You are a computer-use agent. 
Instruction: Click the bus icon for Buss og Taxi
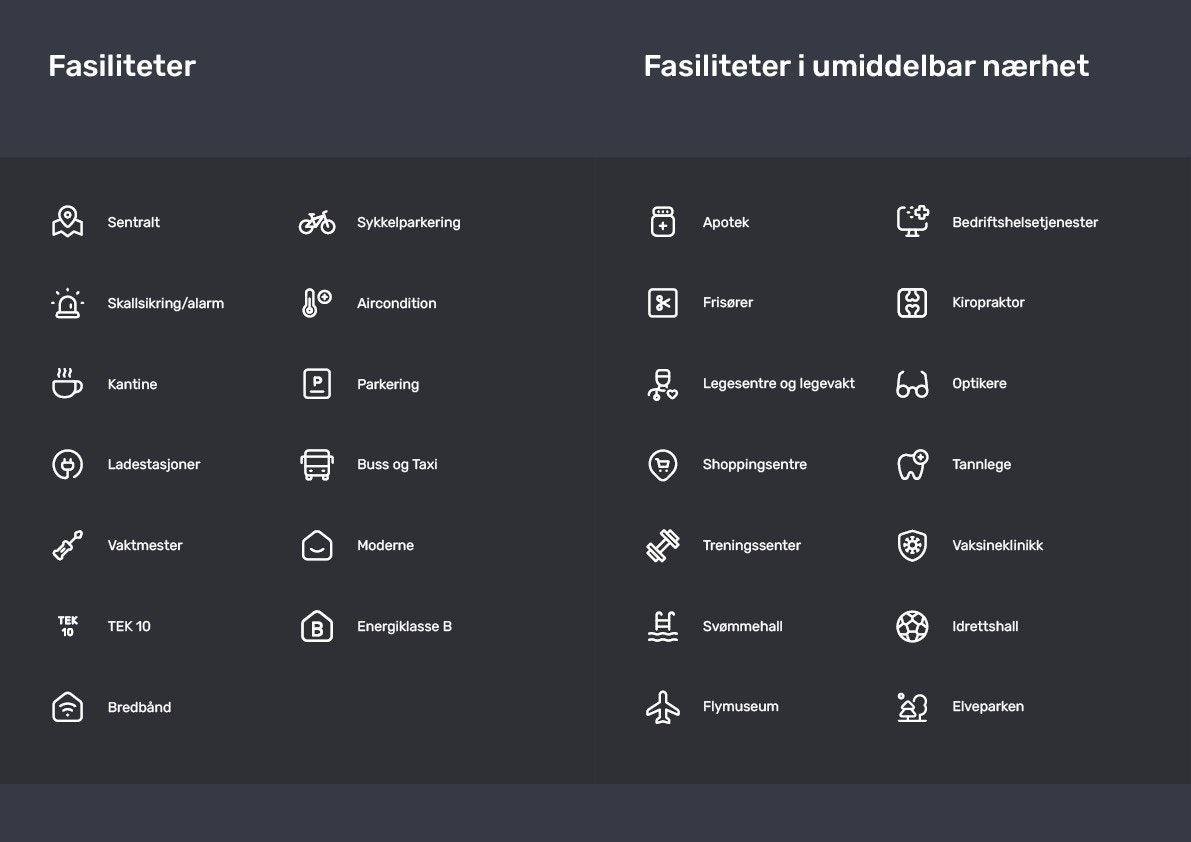317,465
